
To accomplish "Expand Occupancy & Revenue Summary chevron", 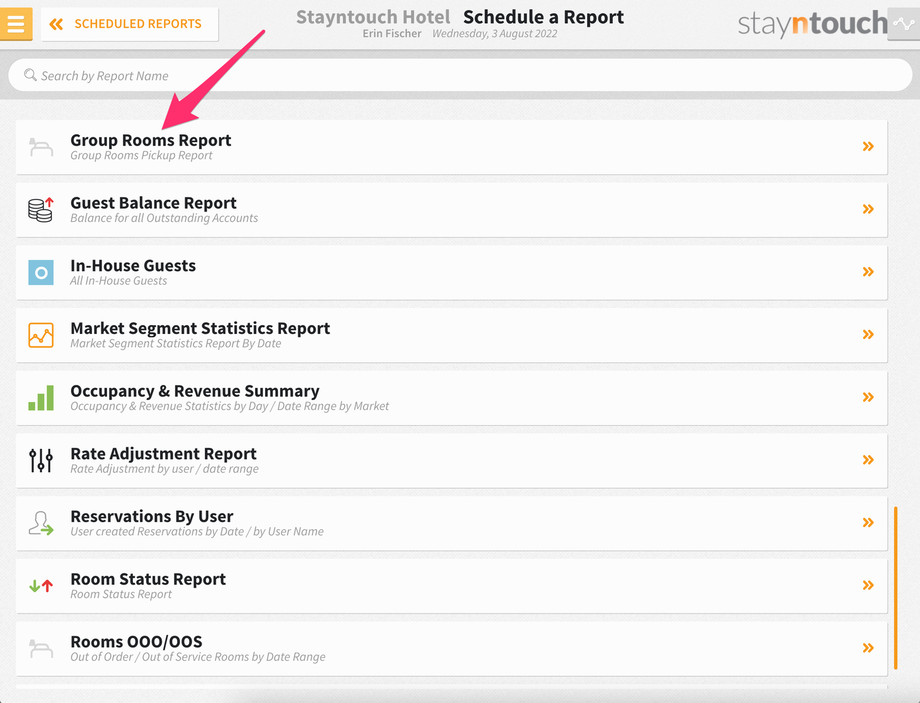I will coord(868,397).
